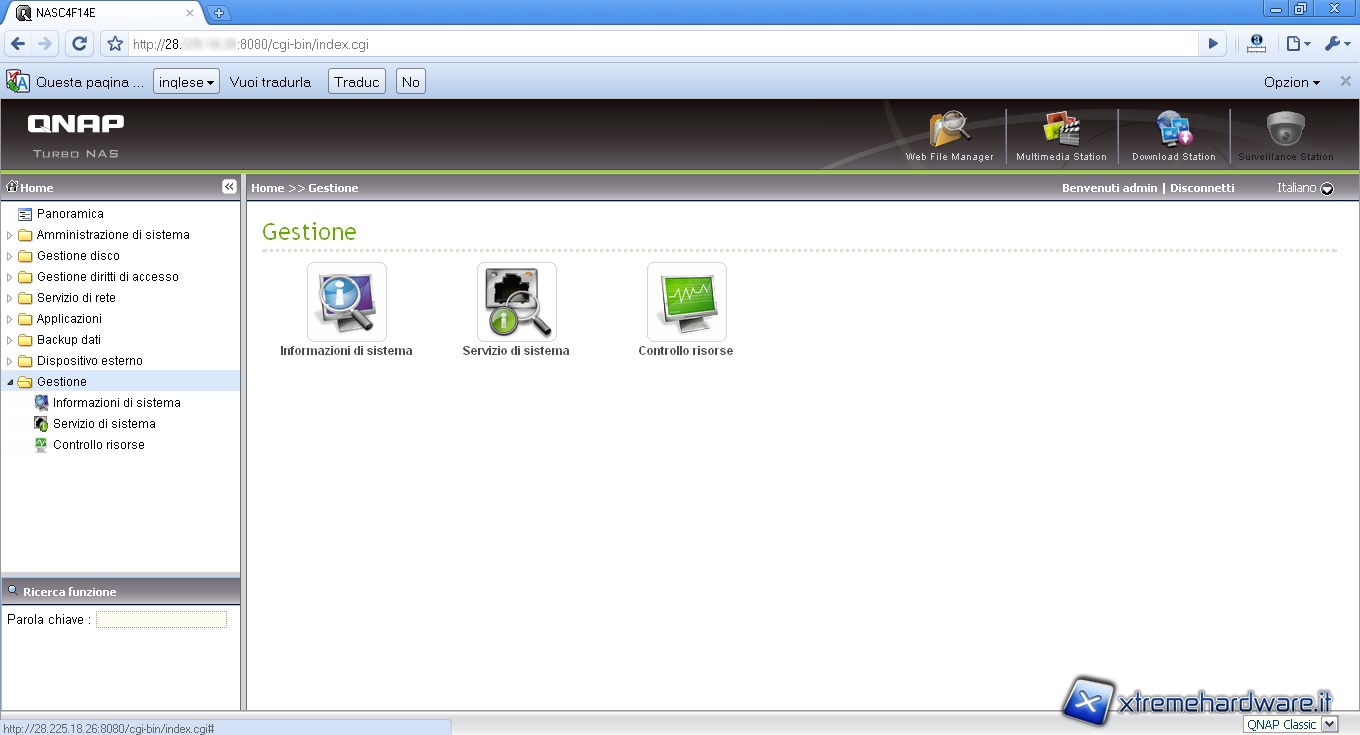Select Panoramica in sidebar tree
This screenshot has height=735, width=1360.
(x=70, y=214)
